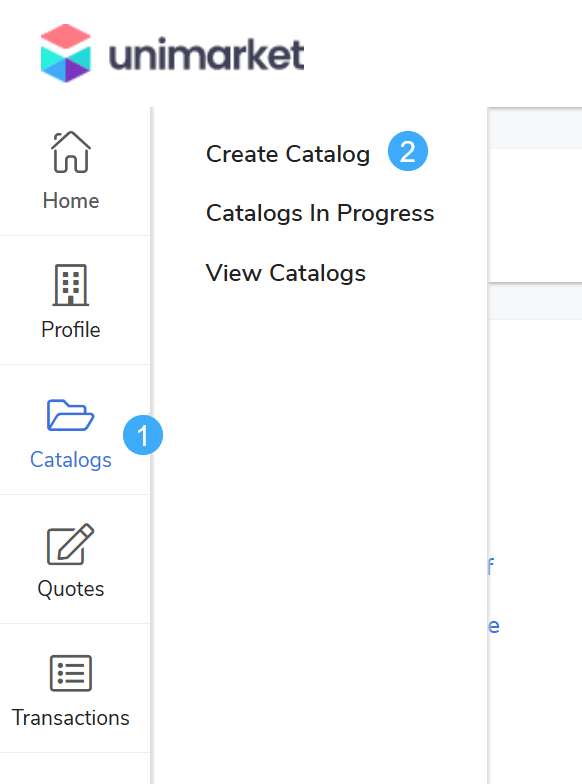
Task: Click the unimarket wordmark text
Action: point(206,54)
